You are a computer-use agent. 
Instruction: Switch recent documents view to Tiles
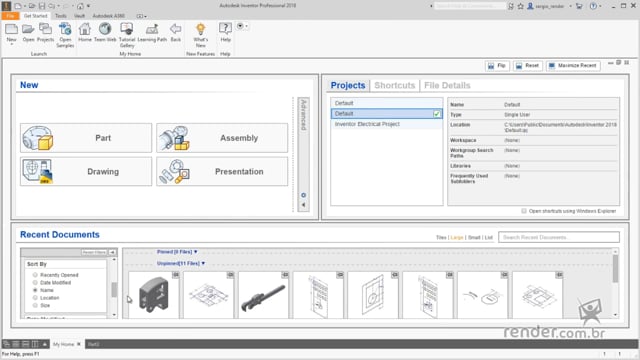coord(441,238)
